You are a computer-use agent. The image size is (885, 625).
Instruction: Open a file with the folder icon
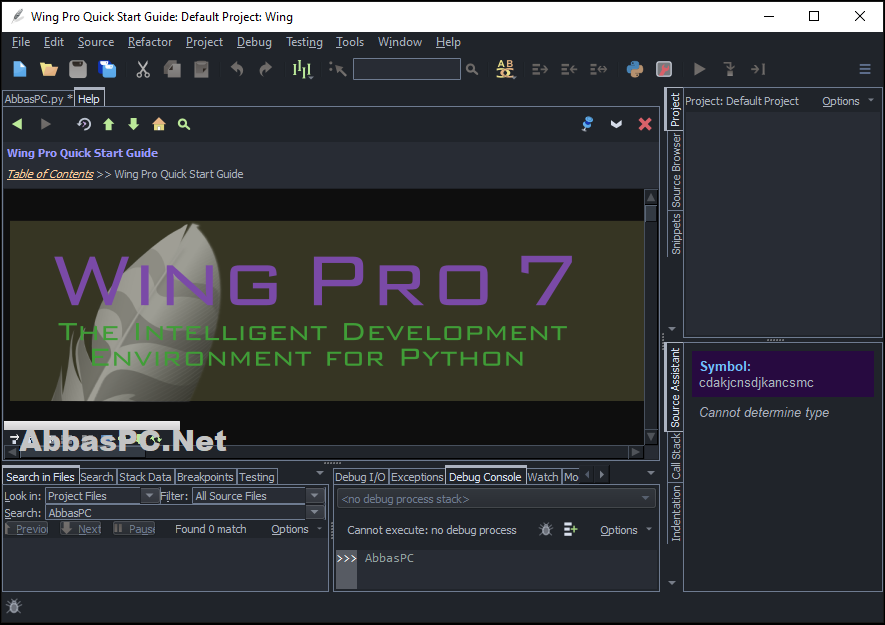[x=49, y=69]
